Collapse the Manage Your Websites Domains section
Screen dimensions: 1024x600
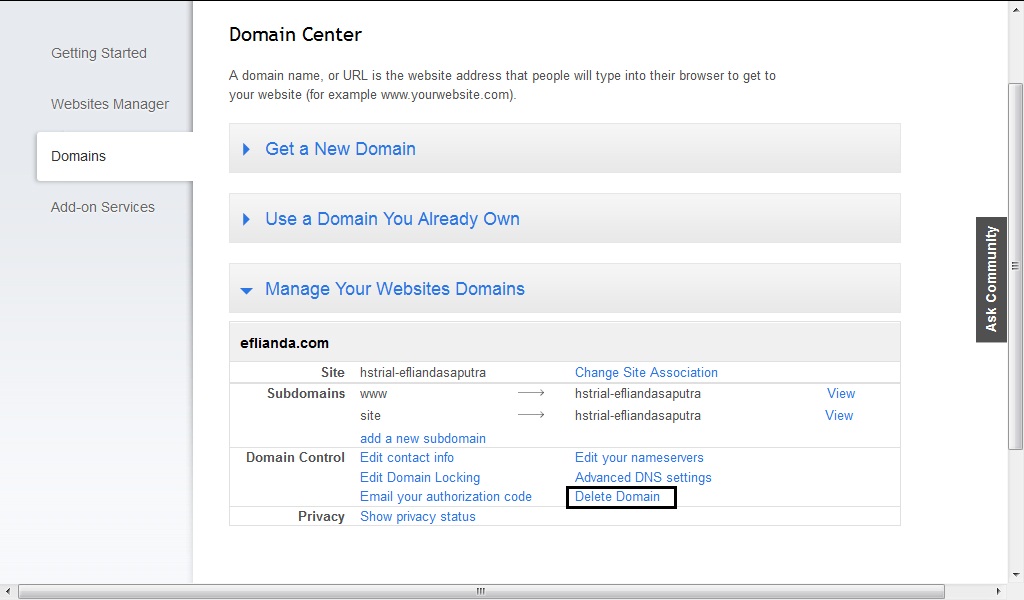coord(395,288)
